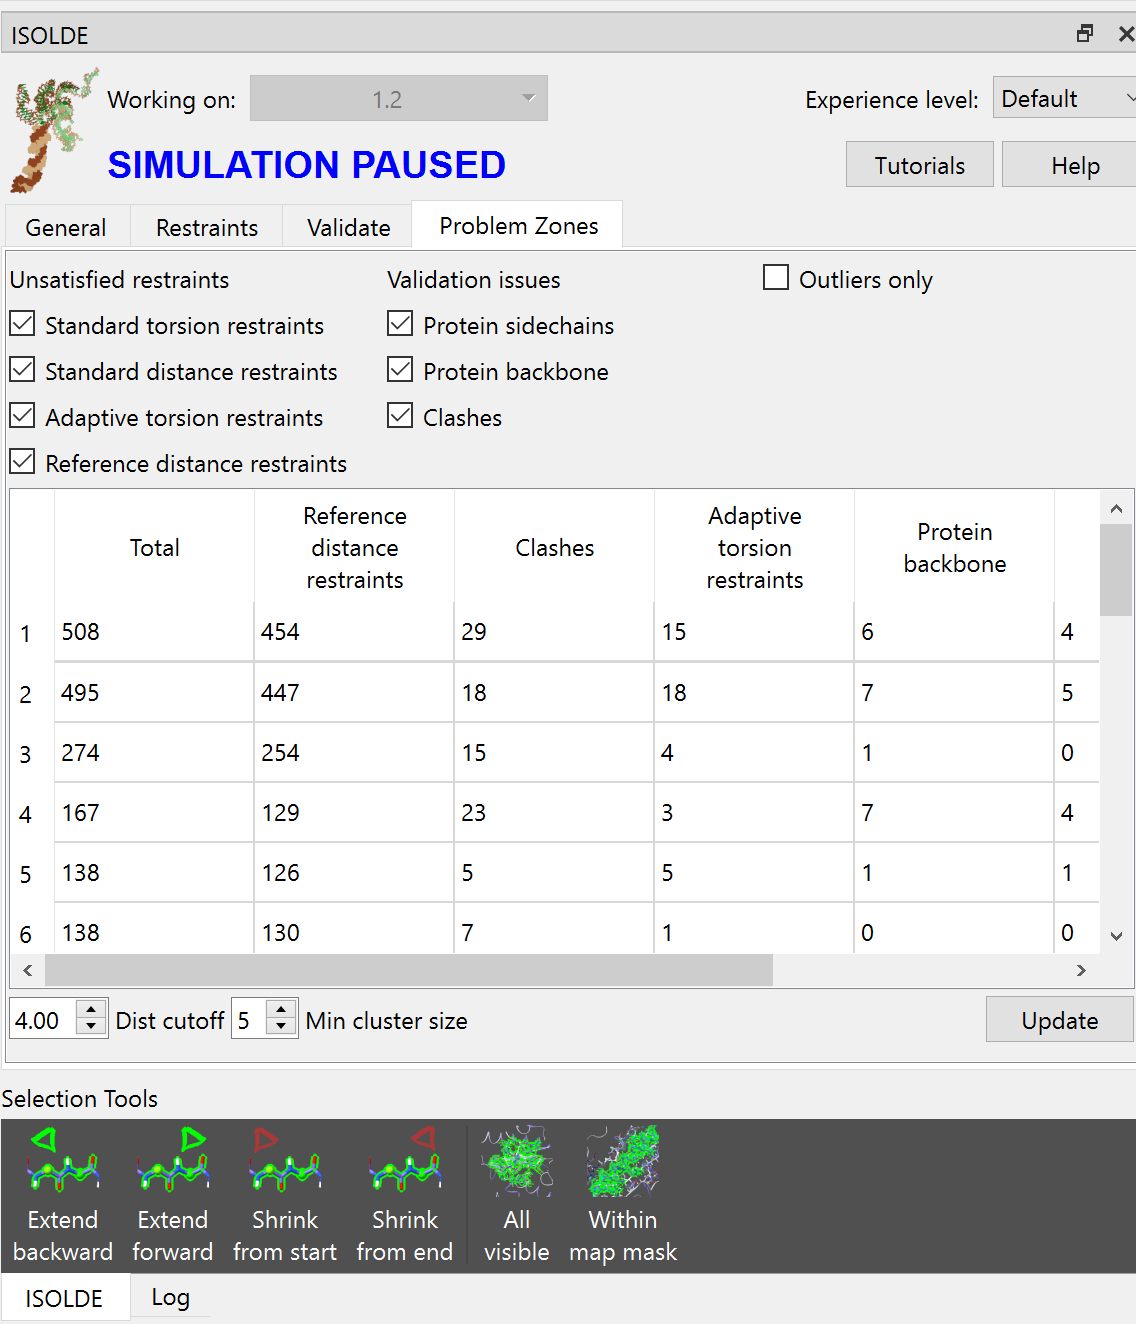Click the Total cell showing 274

(x=154, y=752)
